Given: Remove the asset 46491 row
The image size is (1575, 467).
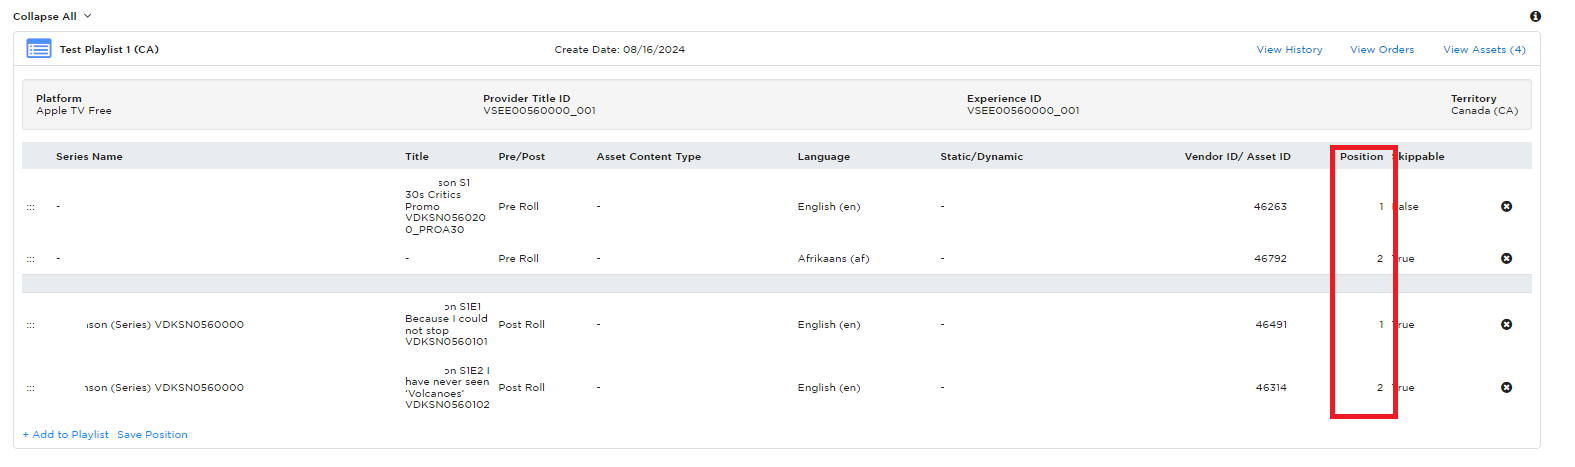Looking at the screenshot, I should (1506, 325).
